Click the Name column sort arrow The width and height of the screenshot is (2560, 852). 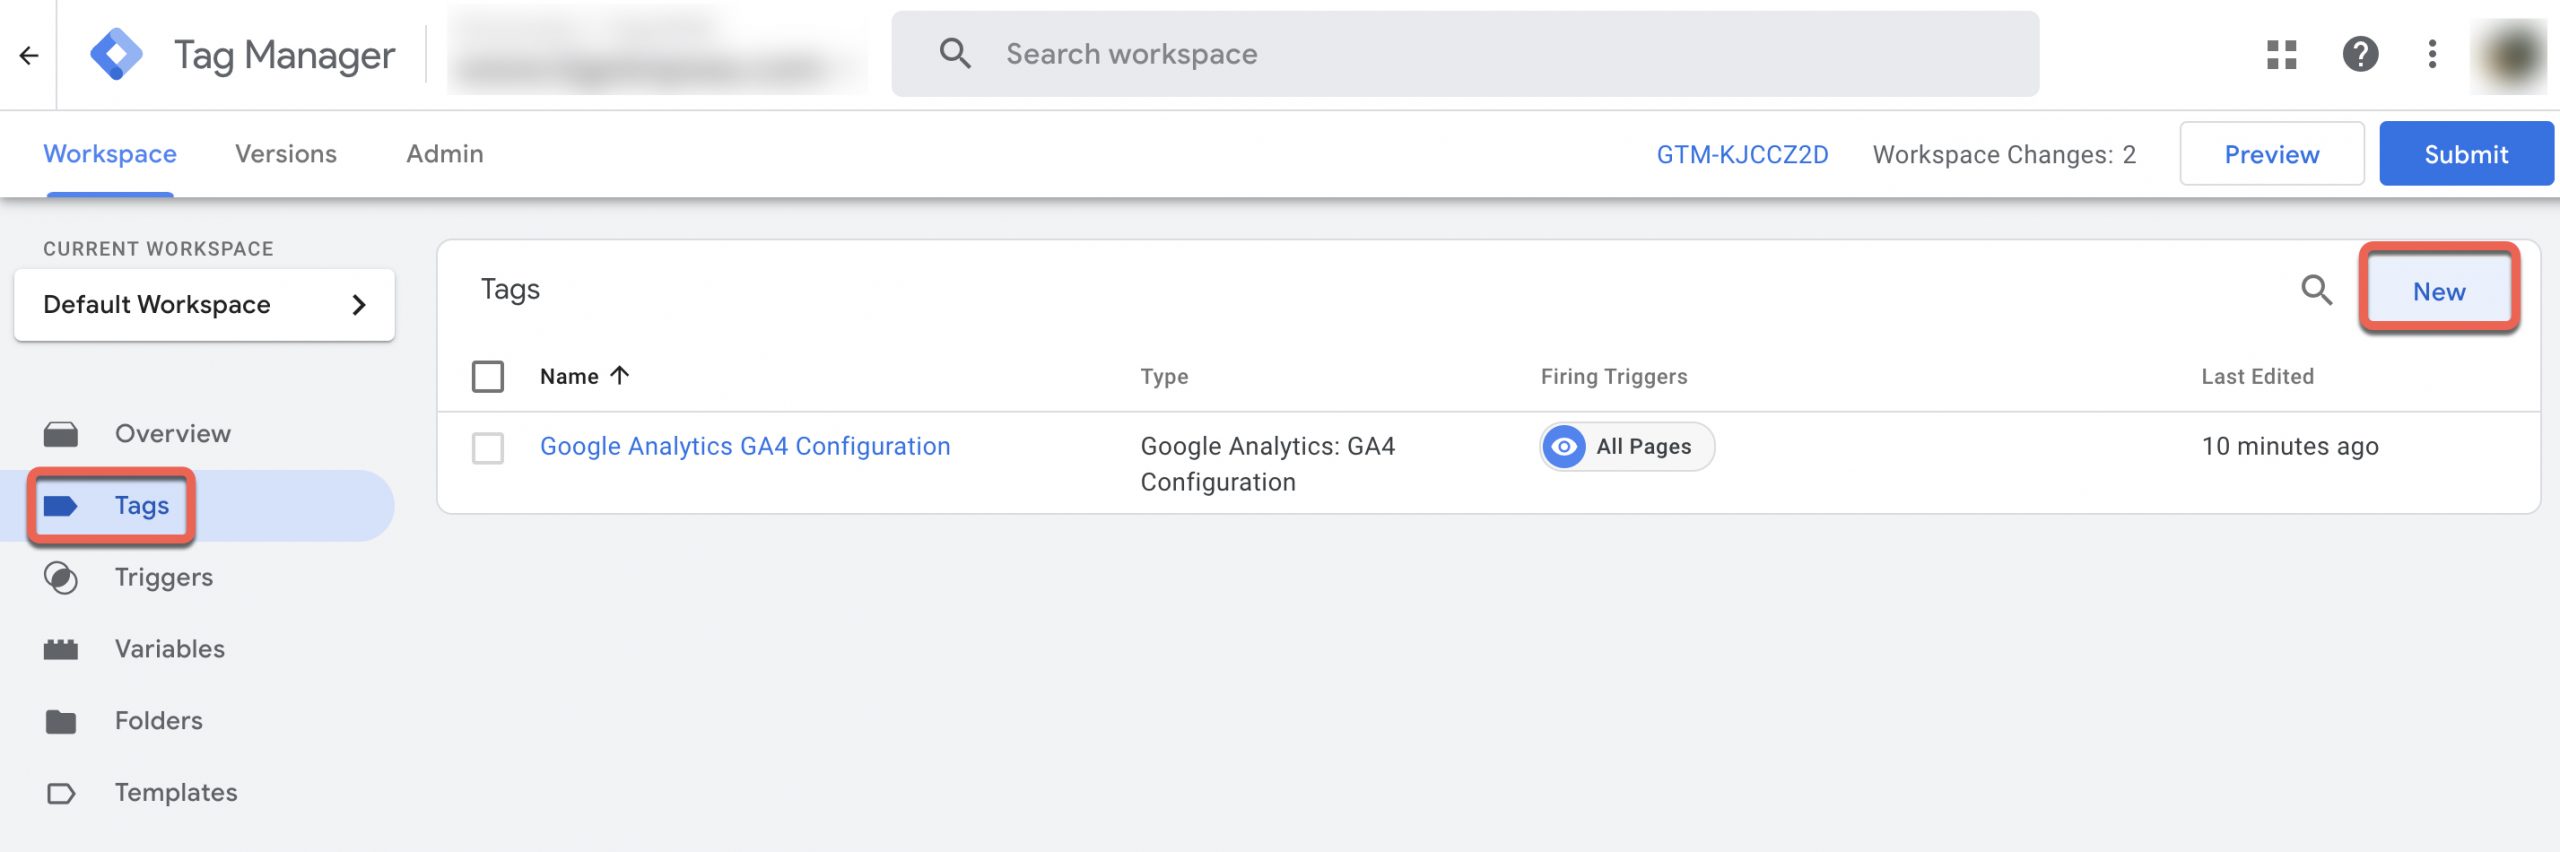620,375
